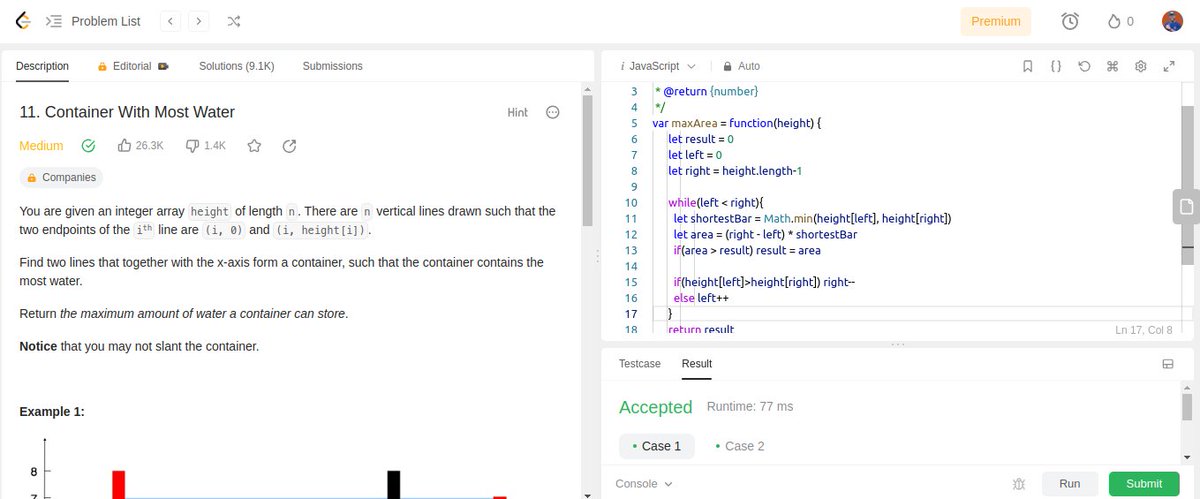Open the JavaScript language dropdown

click(x=658, y=66)
